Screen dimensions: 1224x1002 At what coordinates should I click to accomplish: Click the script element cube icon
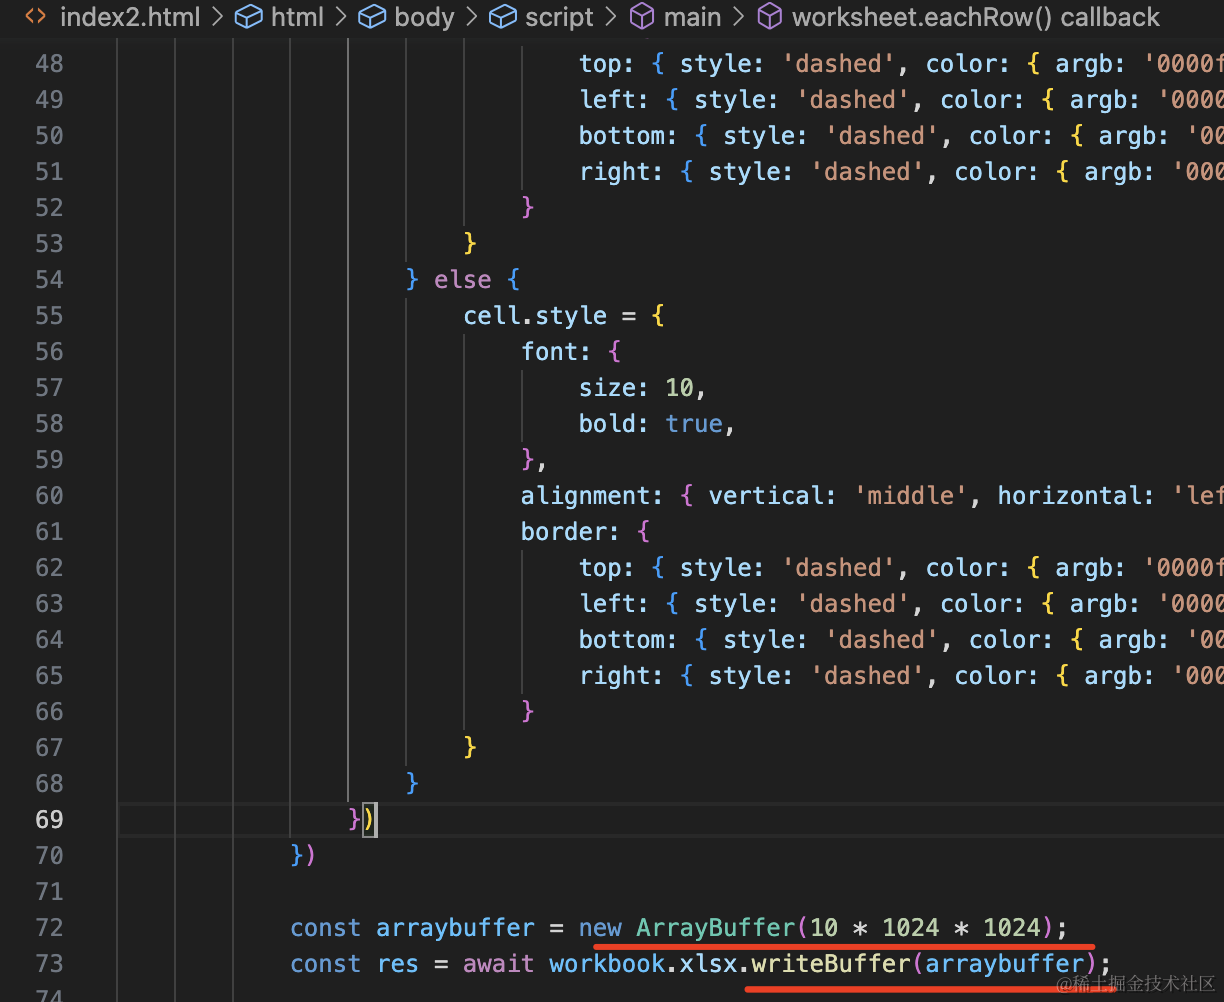(x=503, y=17)
